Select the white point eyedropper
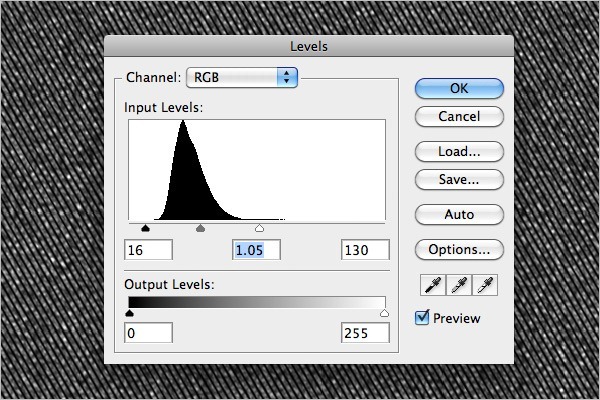The image size is (600, 400). [x=485, y=285]
